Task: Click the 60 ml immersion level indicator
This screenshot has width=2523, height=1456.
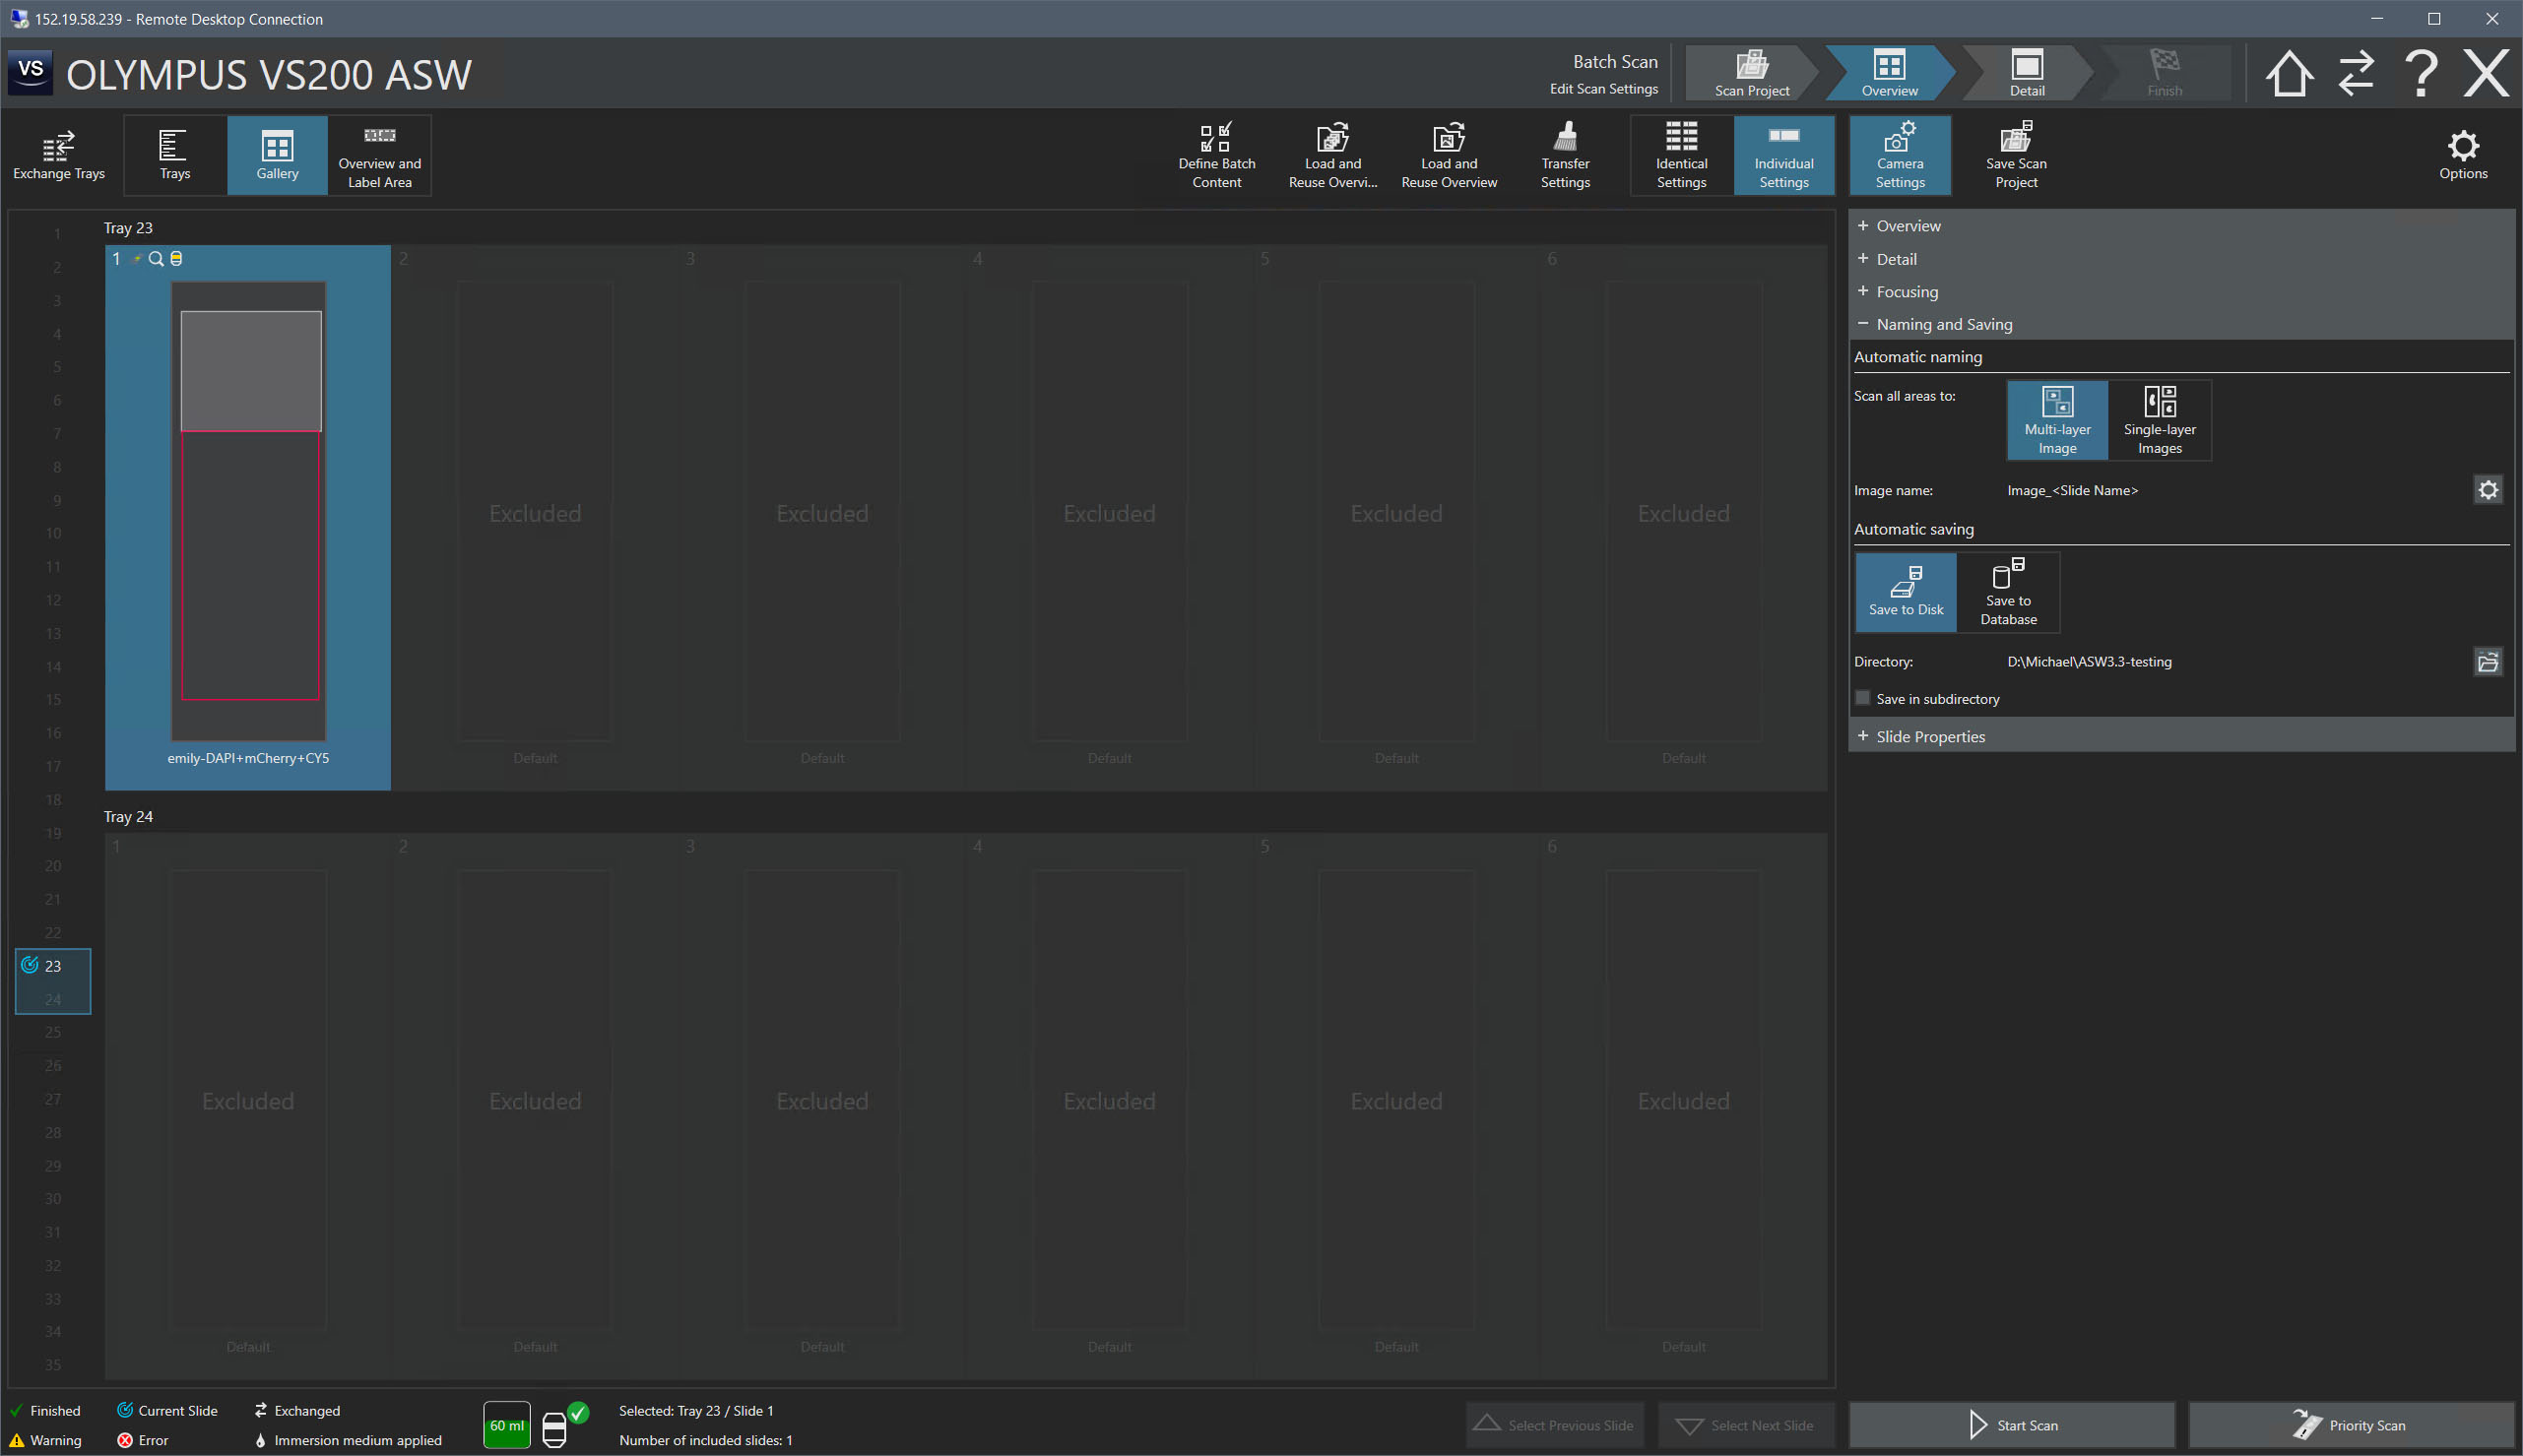Action: 507,1426
